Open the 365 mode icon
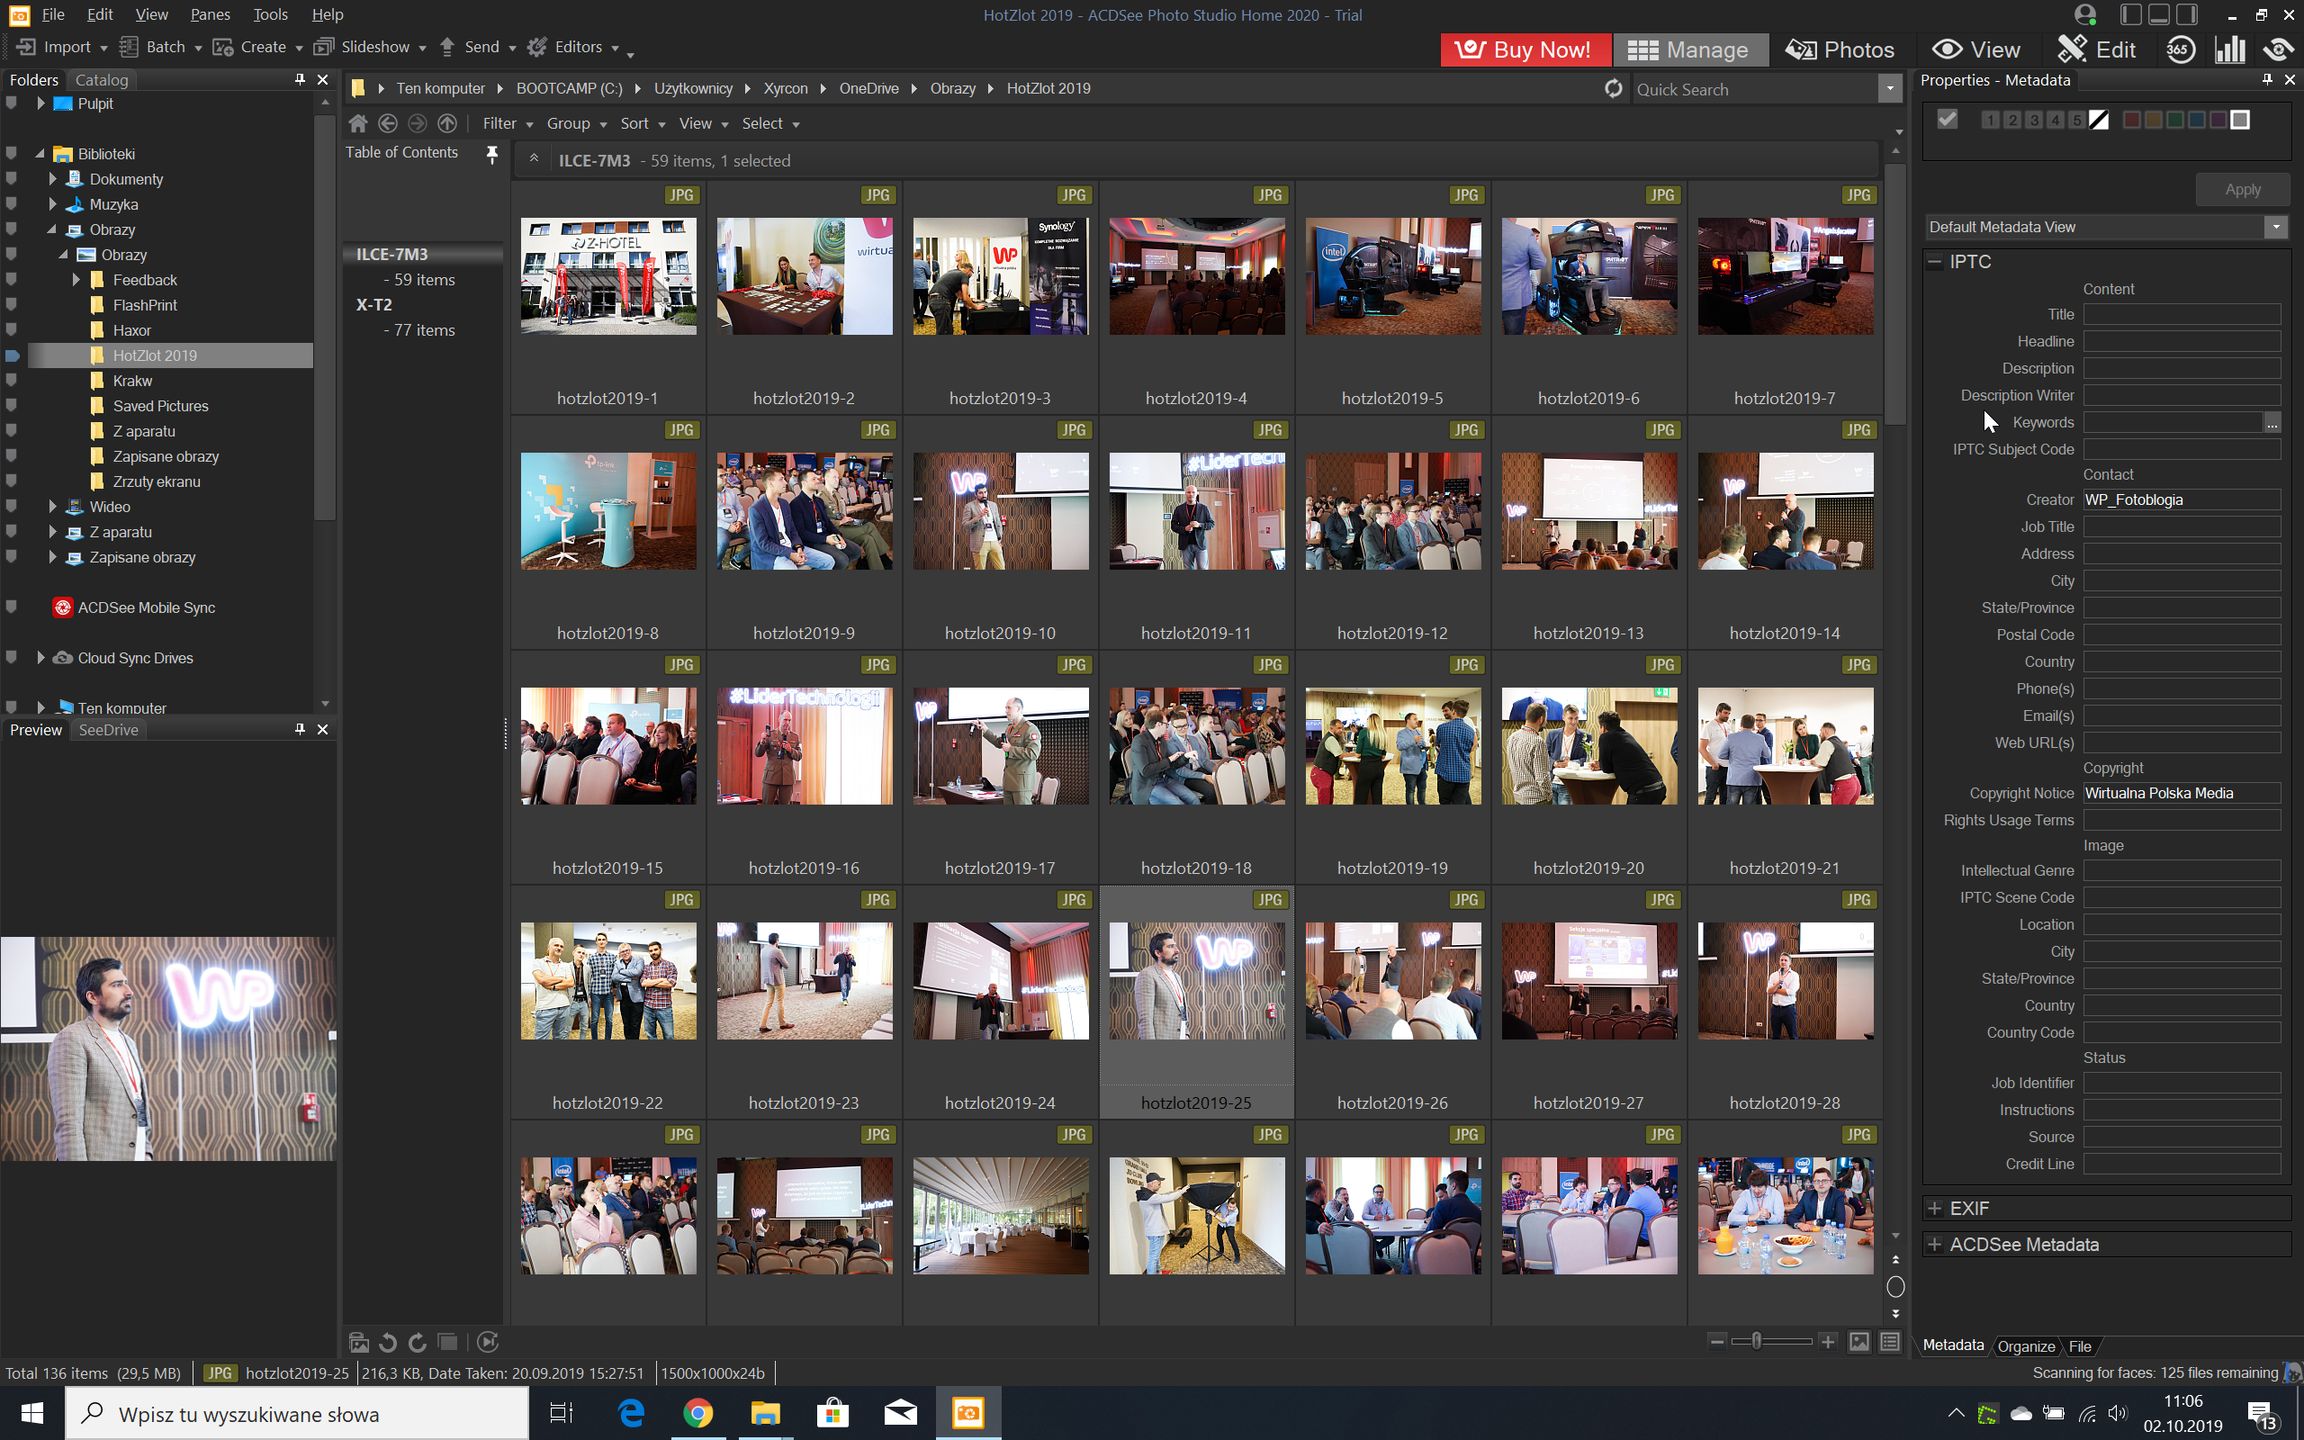This screenshot has height=1440, width=2304. pyautogui.click(x=2181, y=50)
